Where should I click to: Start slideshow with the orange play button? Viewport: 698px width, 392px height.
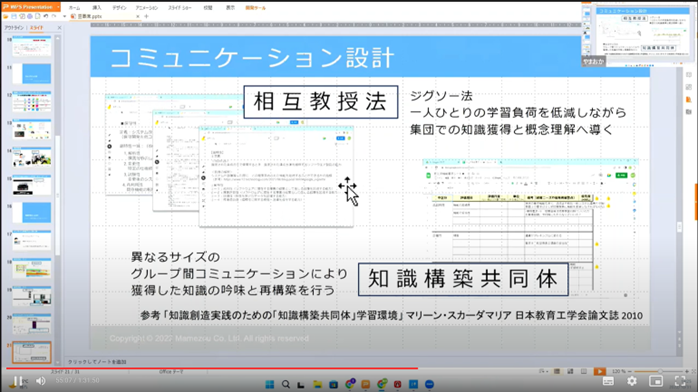pyautogui.click(x=599, y=372)
